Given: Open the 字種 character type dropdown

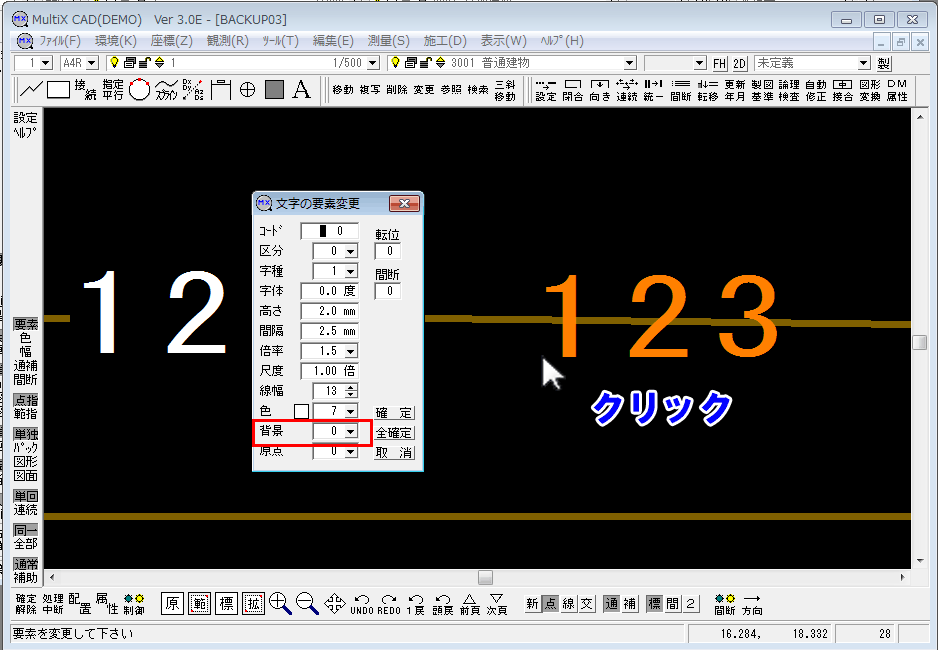Looking at the screenshot, I should coord(351,271).
